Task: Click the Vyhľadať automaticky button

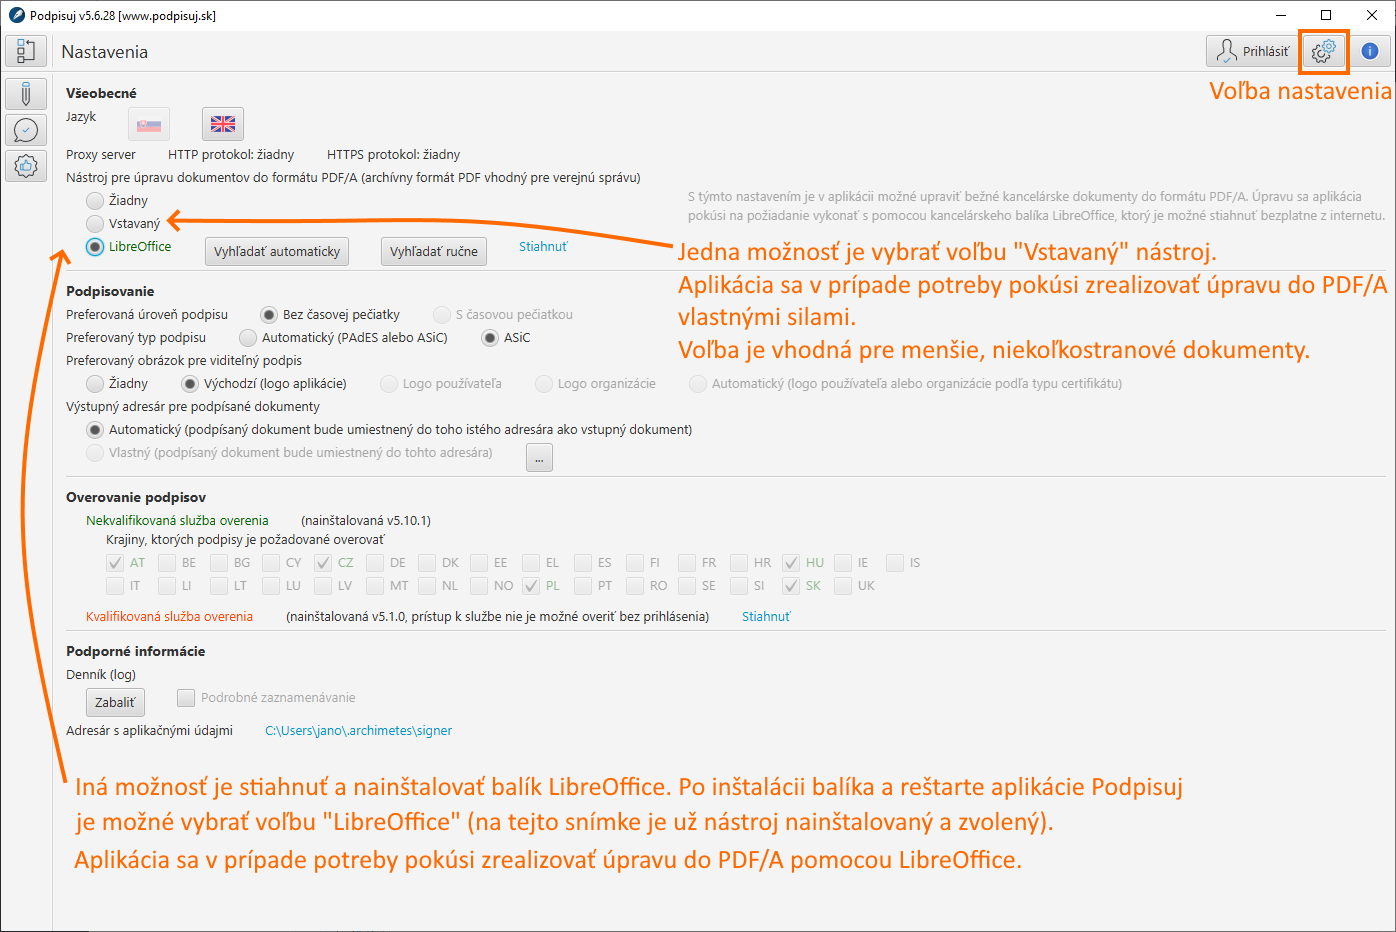Action: (x=277, y=252)
